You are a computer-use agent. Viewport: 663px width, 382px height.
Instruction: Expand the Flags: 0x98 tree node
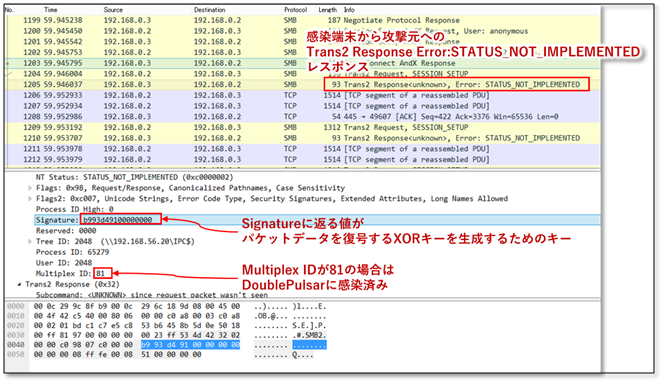(30, 188)
